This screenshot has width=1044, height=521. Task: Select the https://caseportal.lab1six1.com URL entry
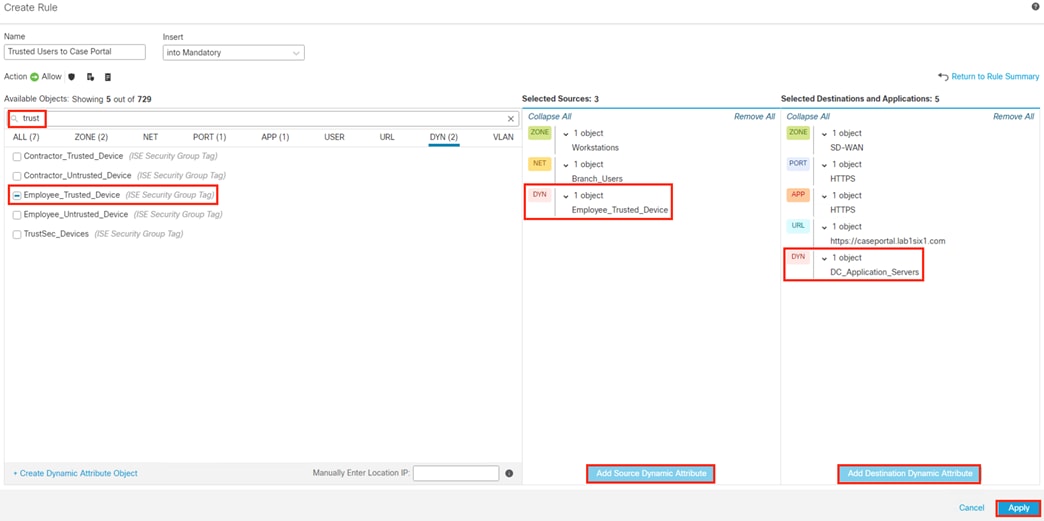[888, 241]
